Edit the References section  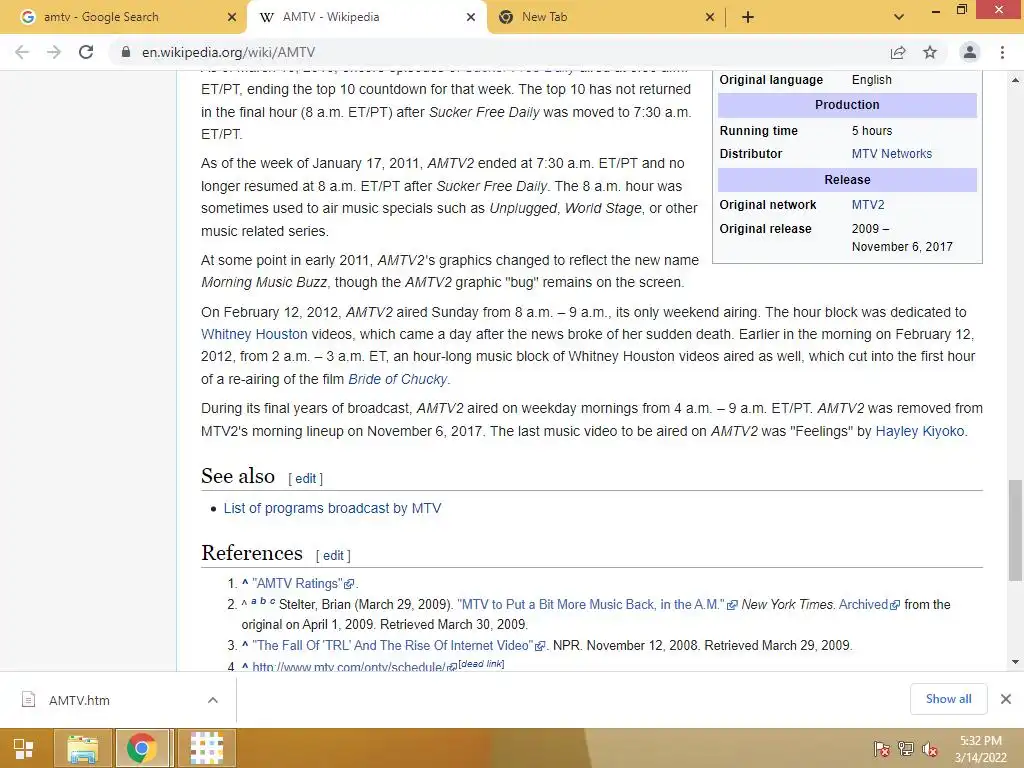[333, 556]
